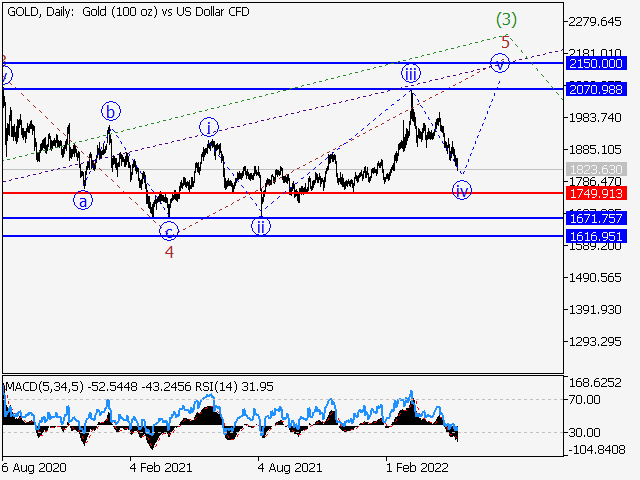
Task: Click the MACD(5,34,5) indicator label
Action: click(x=44, y=387)
